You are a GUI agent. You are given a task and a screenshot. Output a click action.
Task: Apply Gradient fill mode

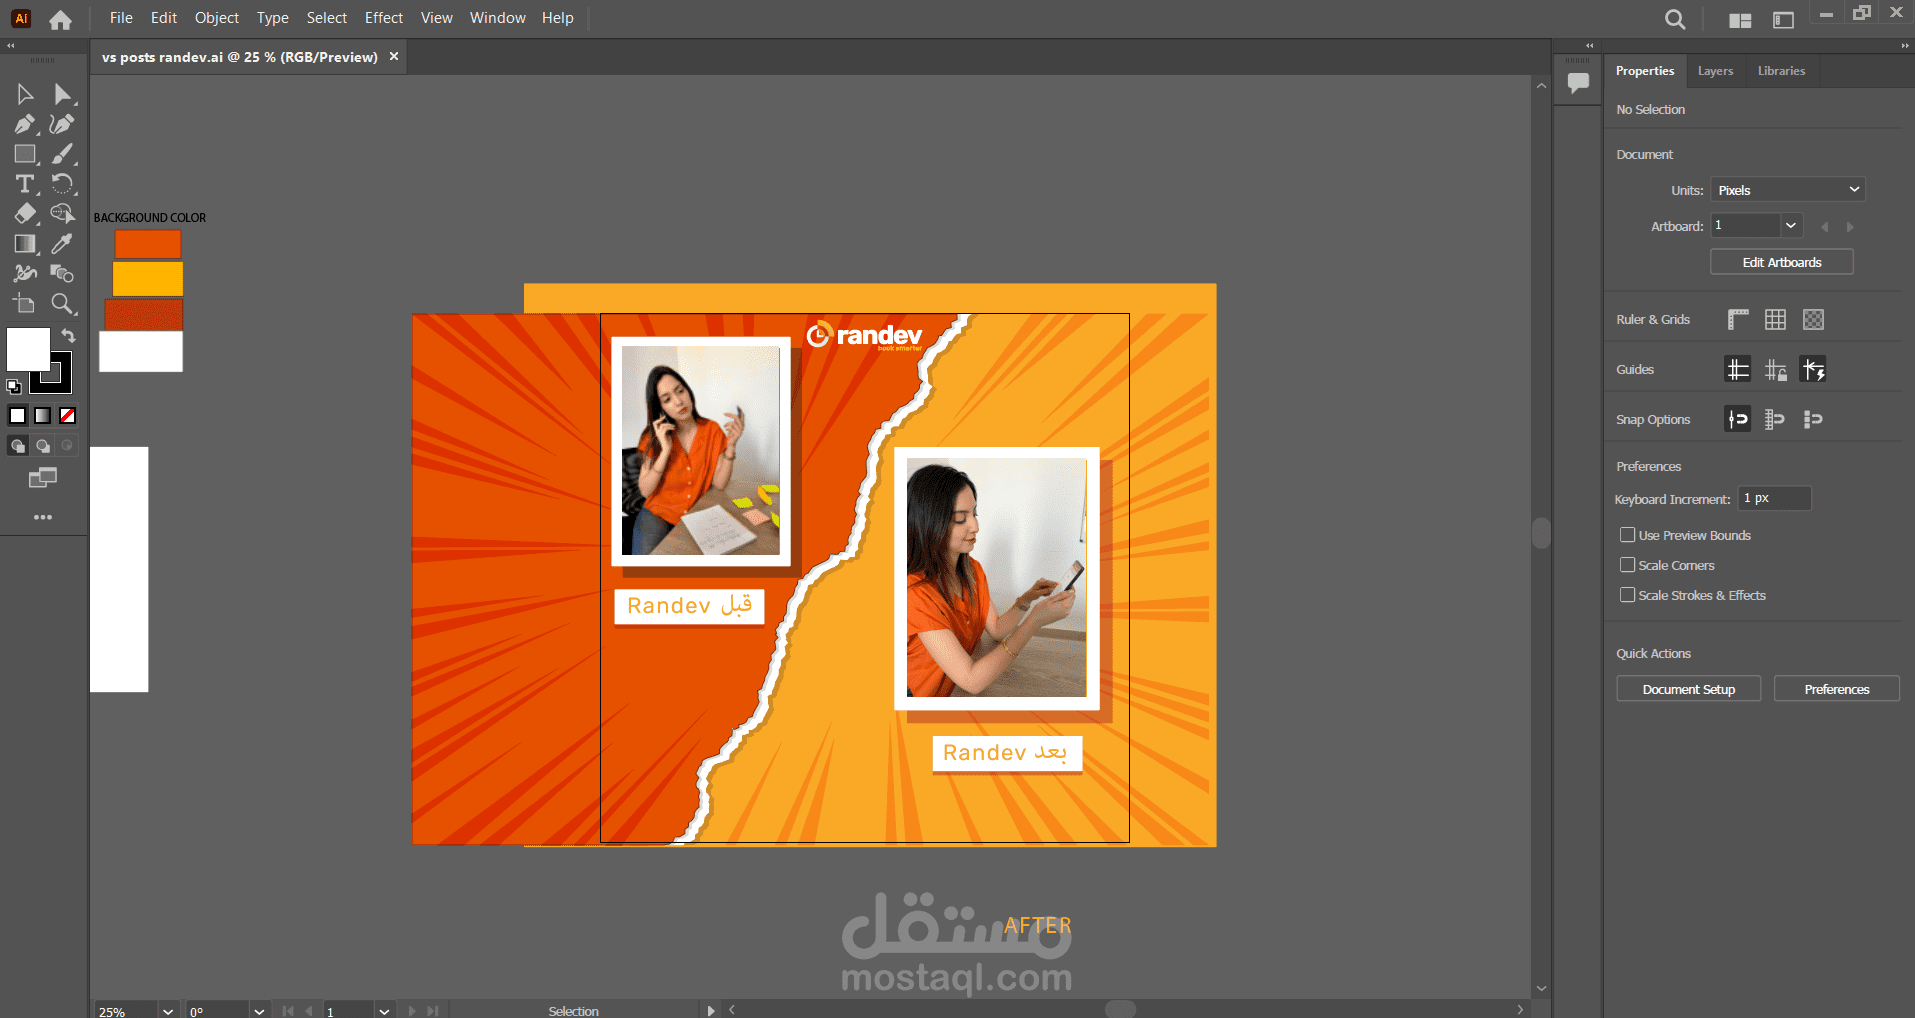pos(42,416)
